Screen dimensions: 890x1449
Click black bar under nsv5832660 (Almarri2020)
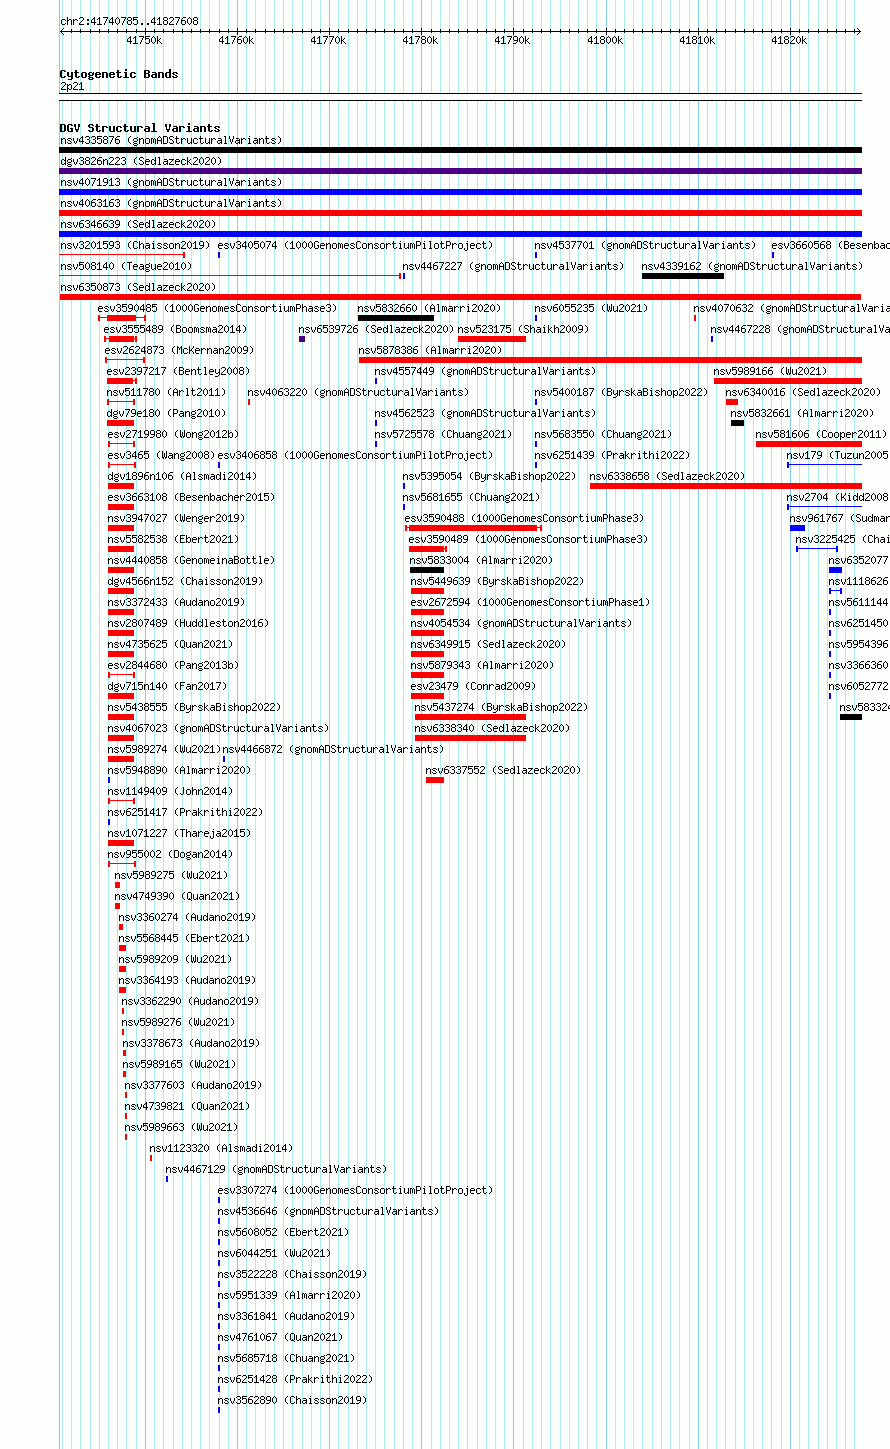[x=396, y=318]
